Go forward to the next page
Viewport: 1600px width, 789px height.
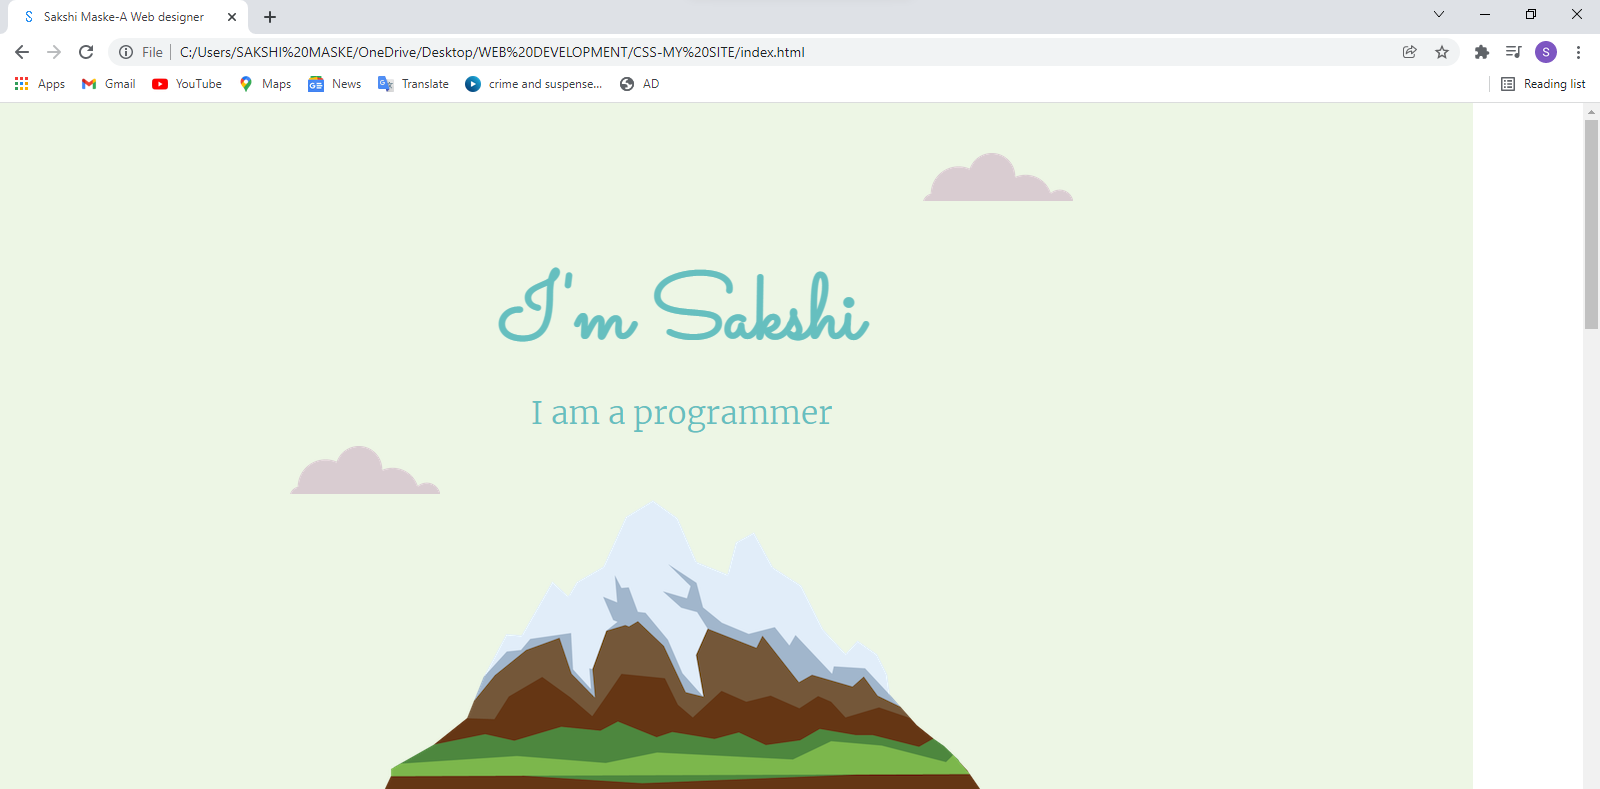point(54,52)
